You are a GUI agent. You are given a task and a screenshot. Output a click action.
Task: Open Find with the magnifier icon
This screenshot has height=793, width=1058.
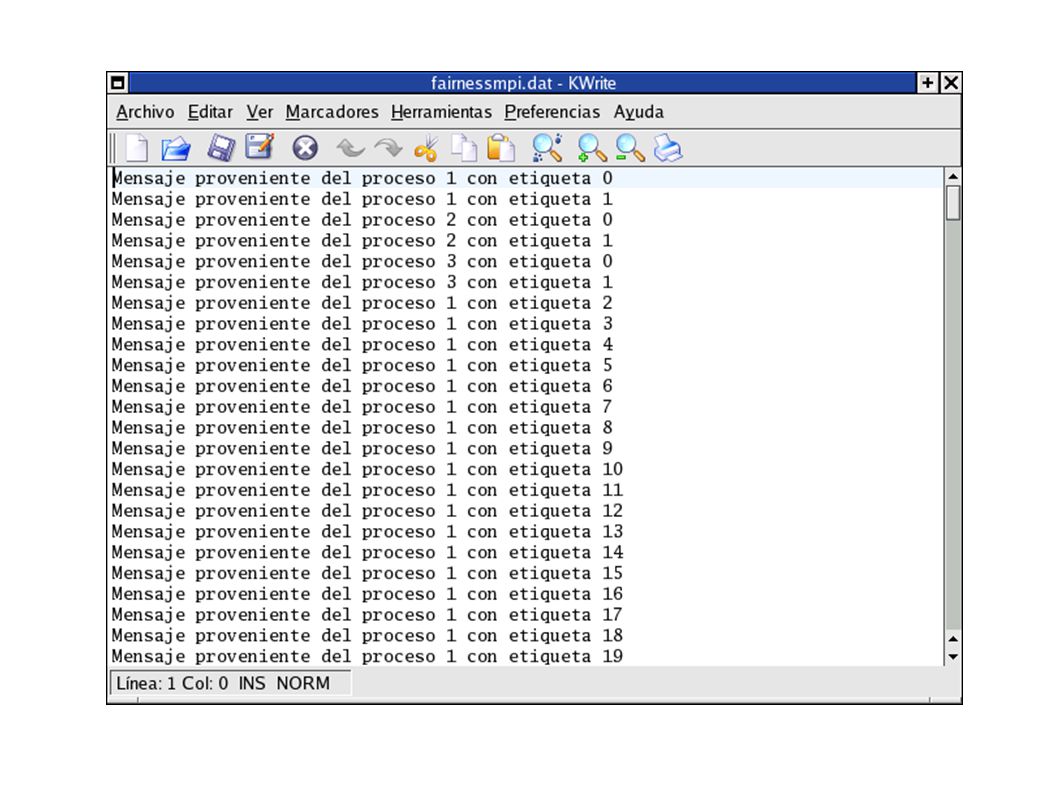point(547,148)
